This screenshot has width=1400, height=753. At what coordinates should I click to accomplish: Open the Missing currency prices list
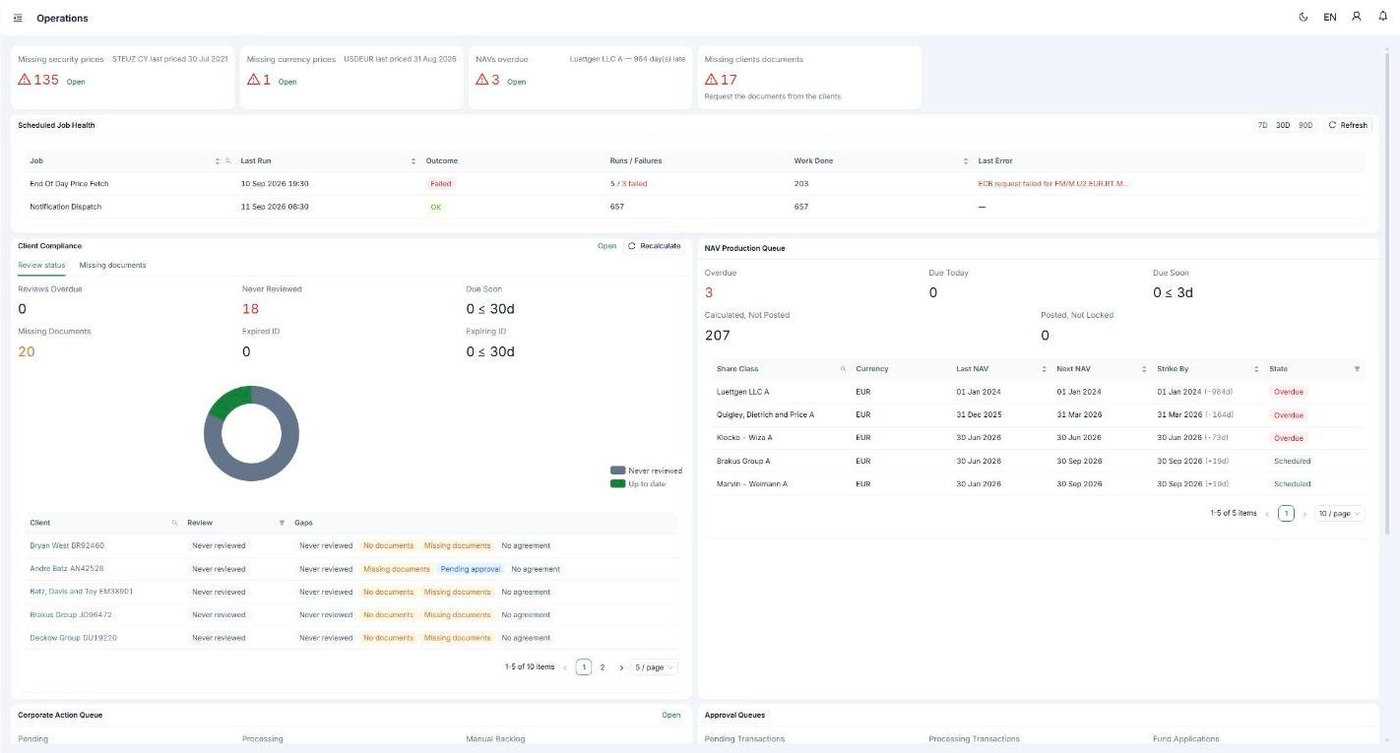pos(287,82)
